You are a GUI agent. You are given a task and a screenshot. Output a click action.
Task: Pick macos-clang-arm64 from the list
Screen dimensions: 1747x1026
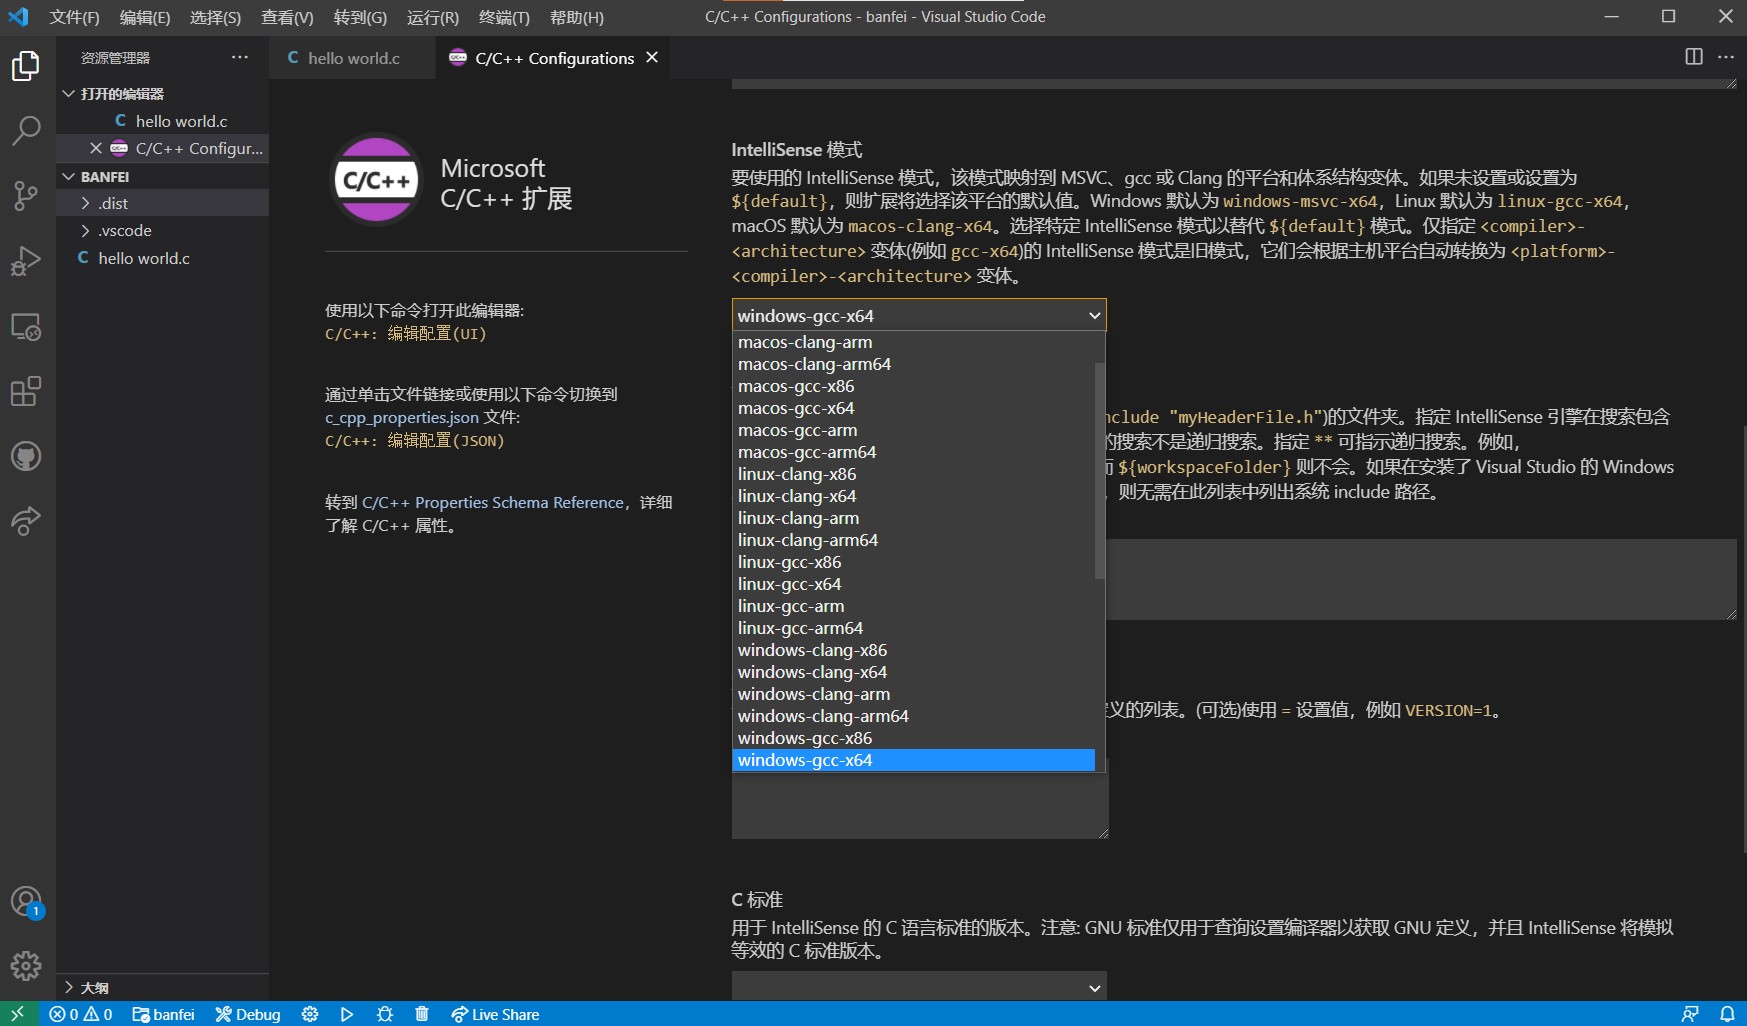click(x=914, y=364)
